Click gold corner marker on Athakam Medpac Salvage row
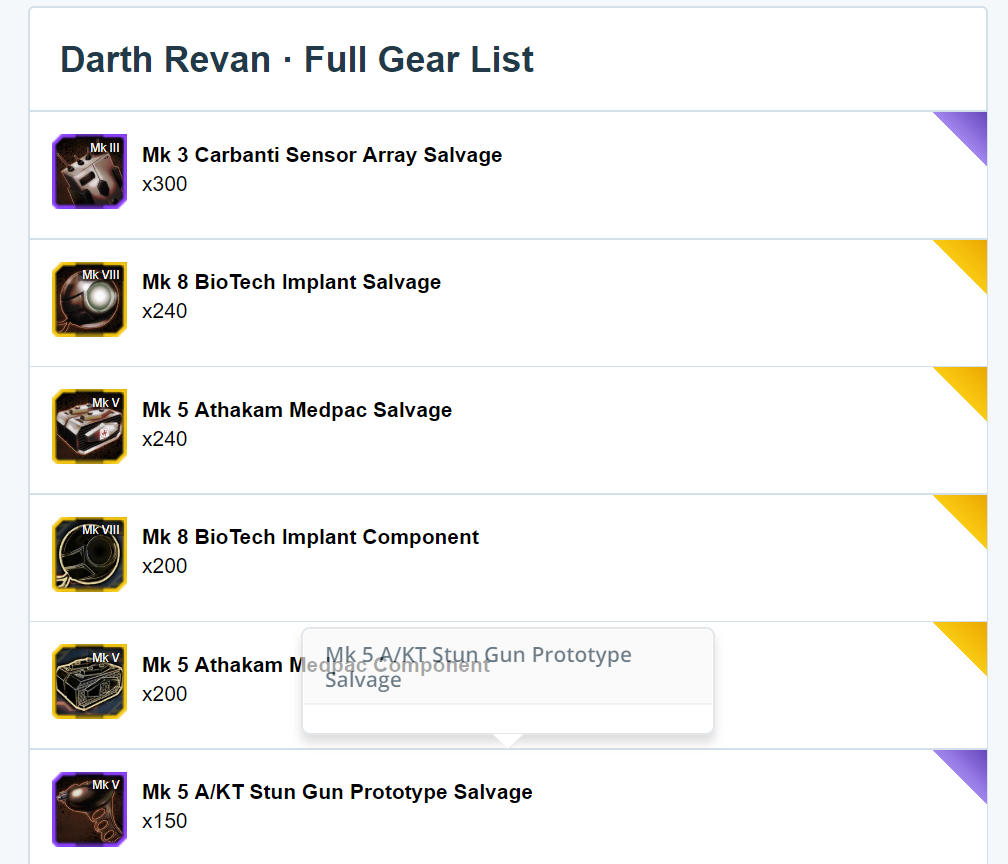This screenshot has height=864, width=1008. tap(969, 383)
